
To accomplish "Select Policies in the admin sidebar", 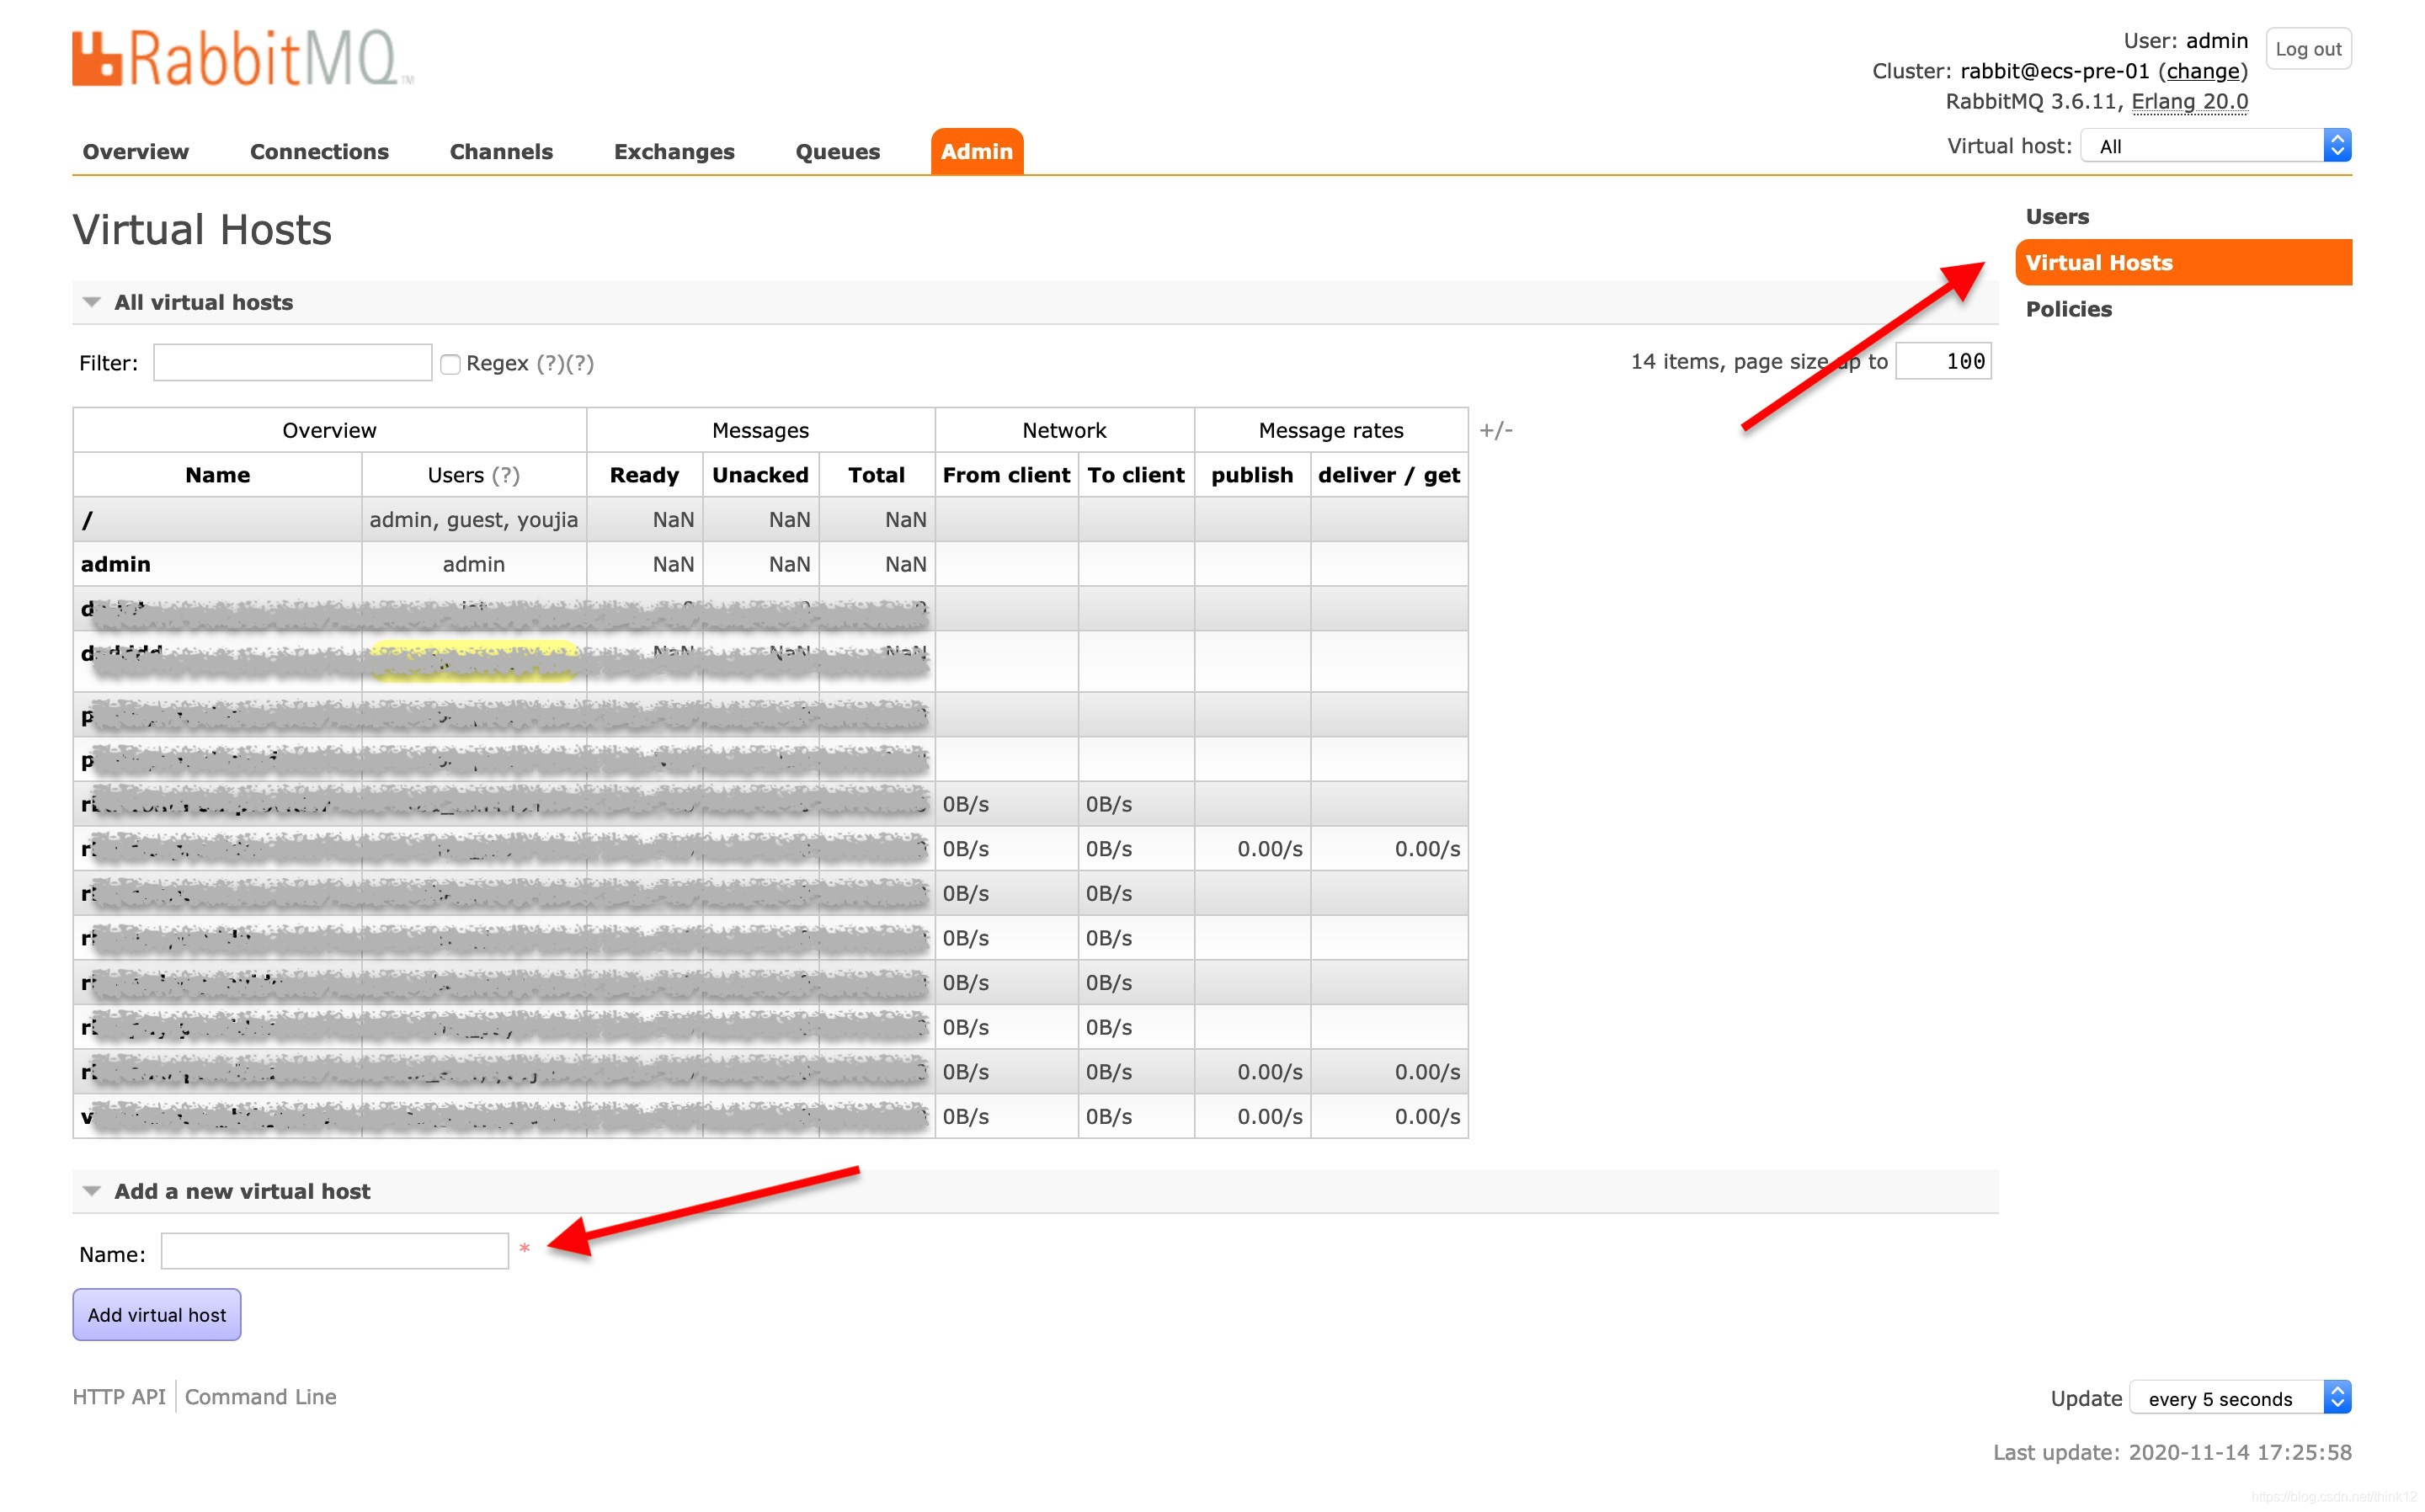I will 2068,309.
